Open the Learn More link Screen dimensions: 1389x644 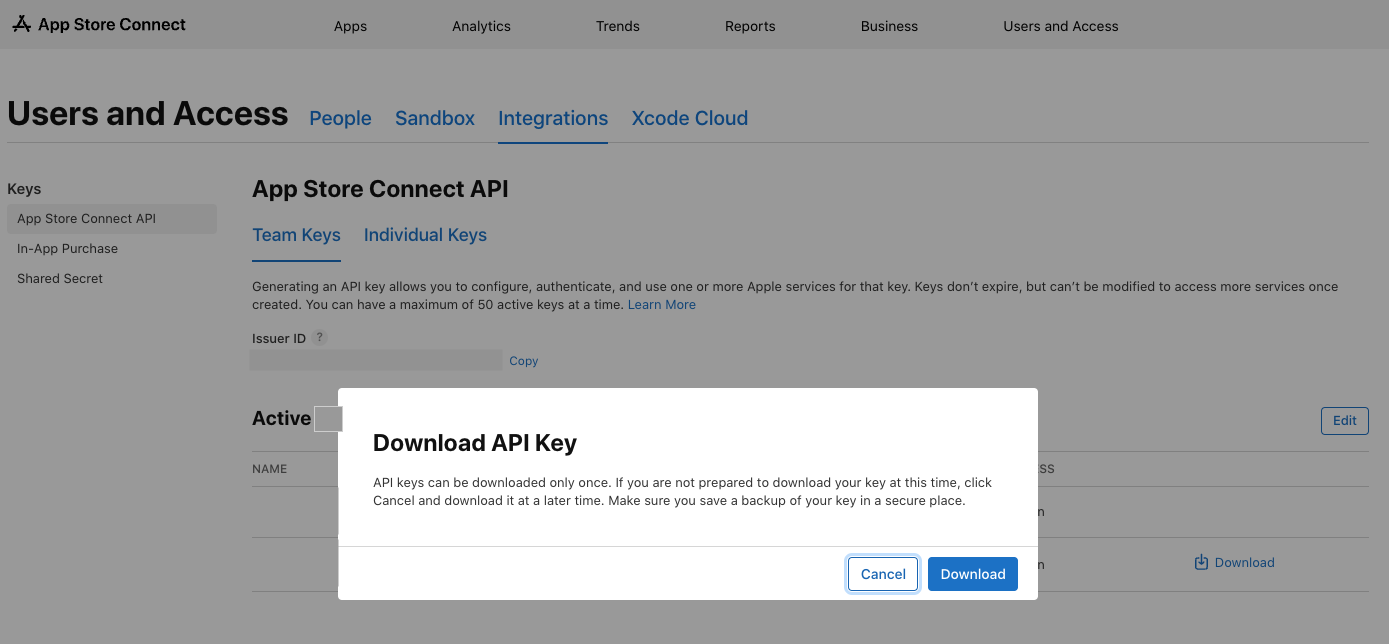click(x=662, y=305)
